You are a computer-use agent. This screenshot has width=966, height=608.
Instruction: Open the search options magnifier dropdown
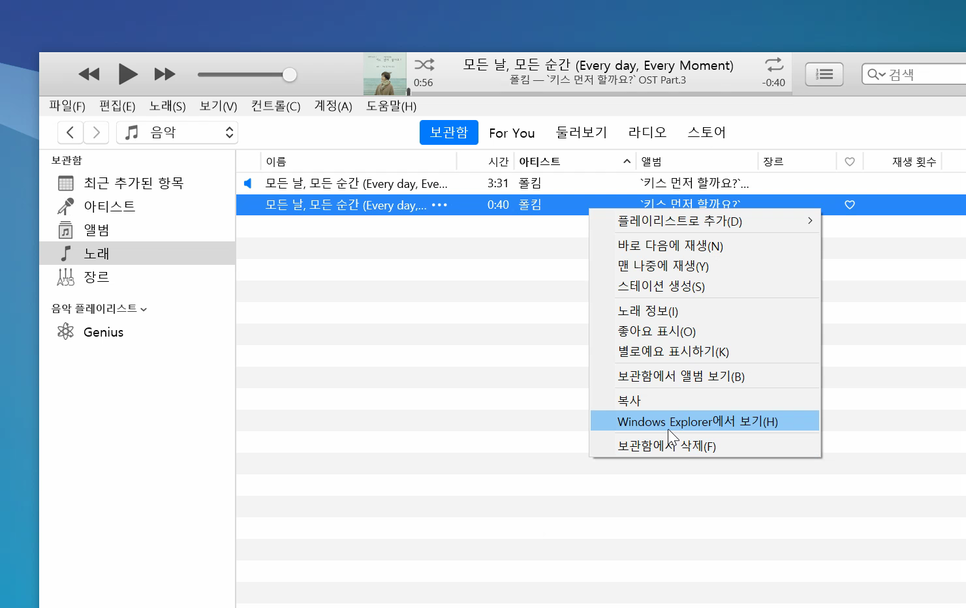coord(875,75)
